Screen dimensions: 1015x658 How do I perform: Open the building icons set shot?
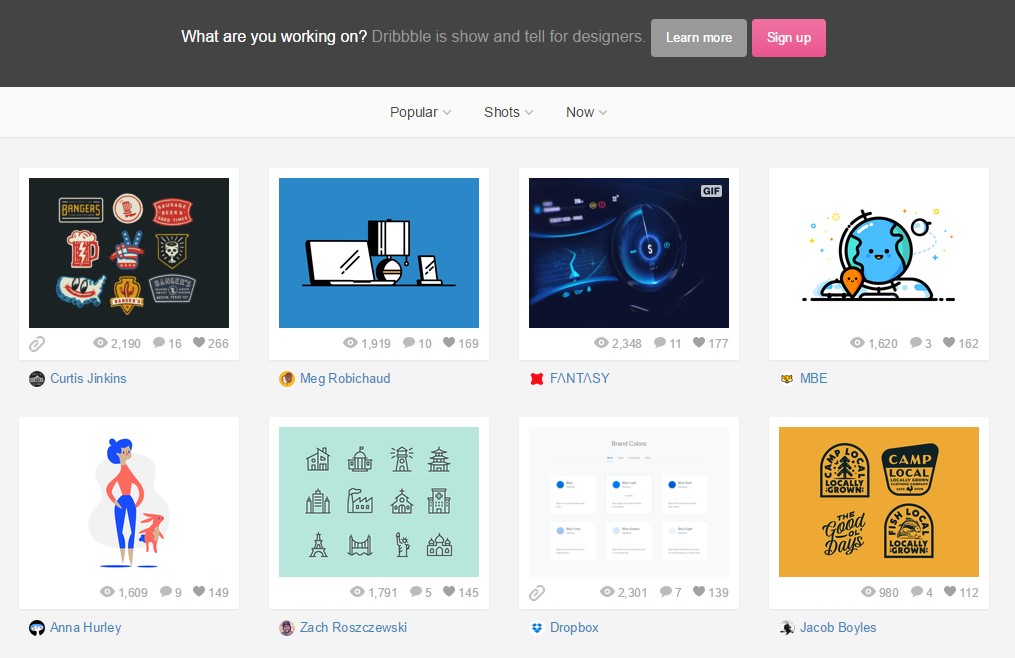point(379,502)
